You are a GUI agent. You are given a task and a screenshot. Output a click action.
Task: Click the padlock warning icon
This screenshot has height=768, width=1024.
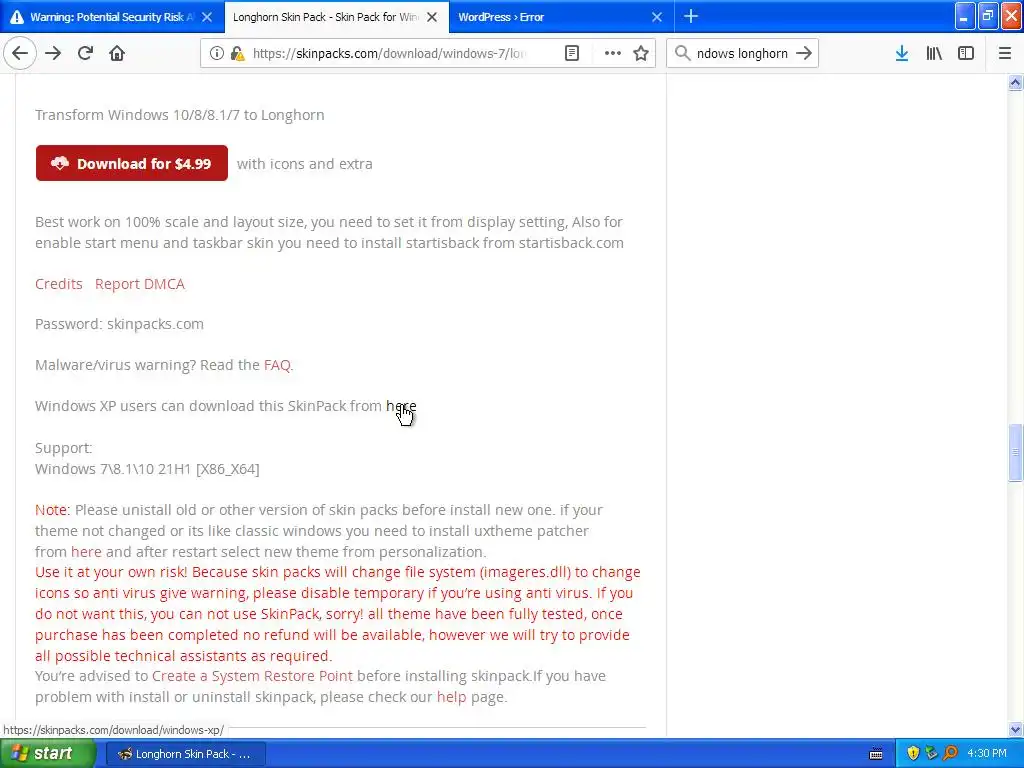point(237,54)
